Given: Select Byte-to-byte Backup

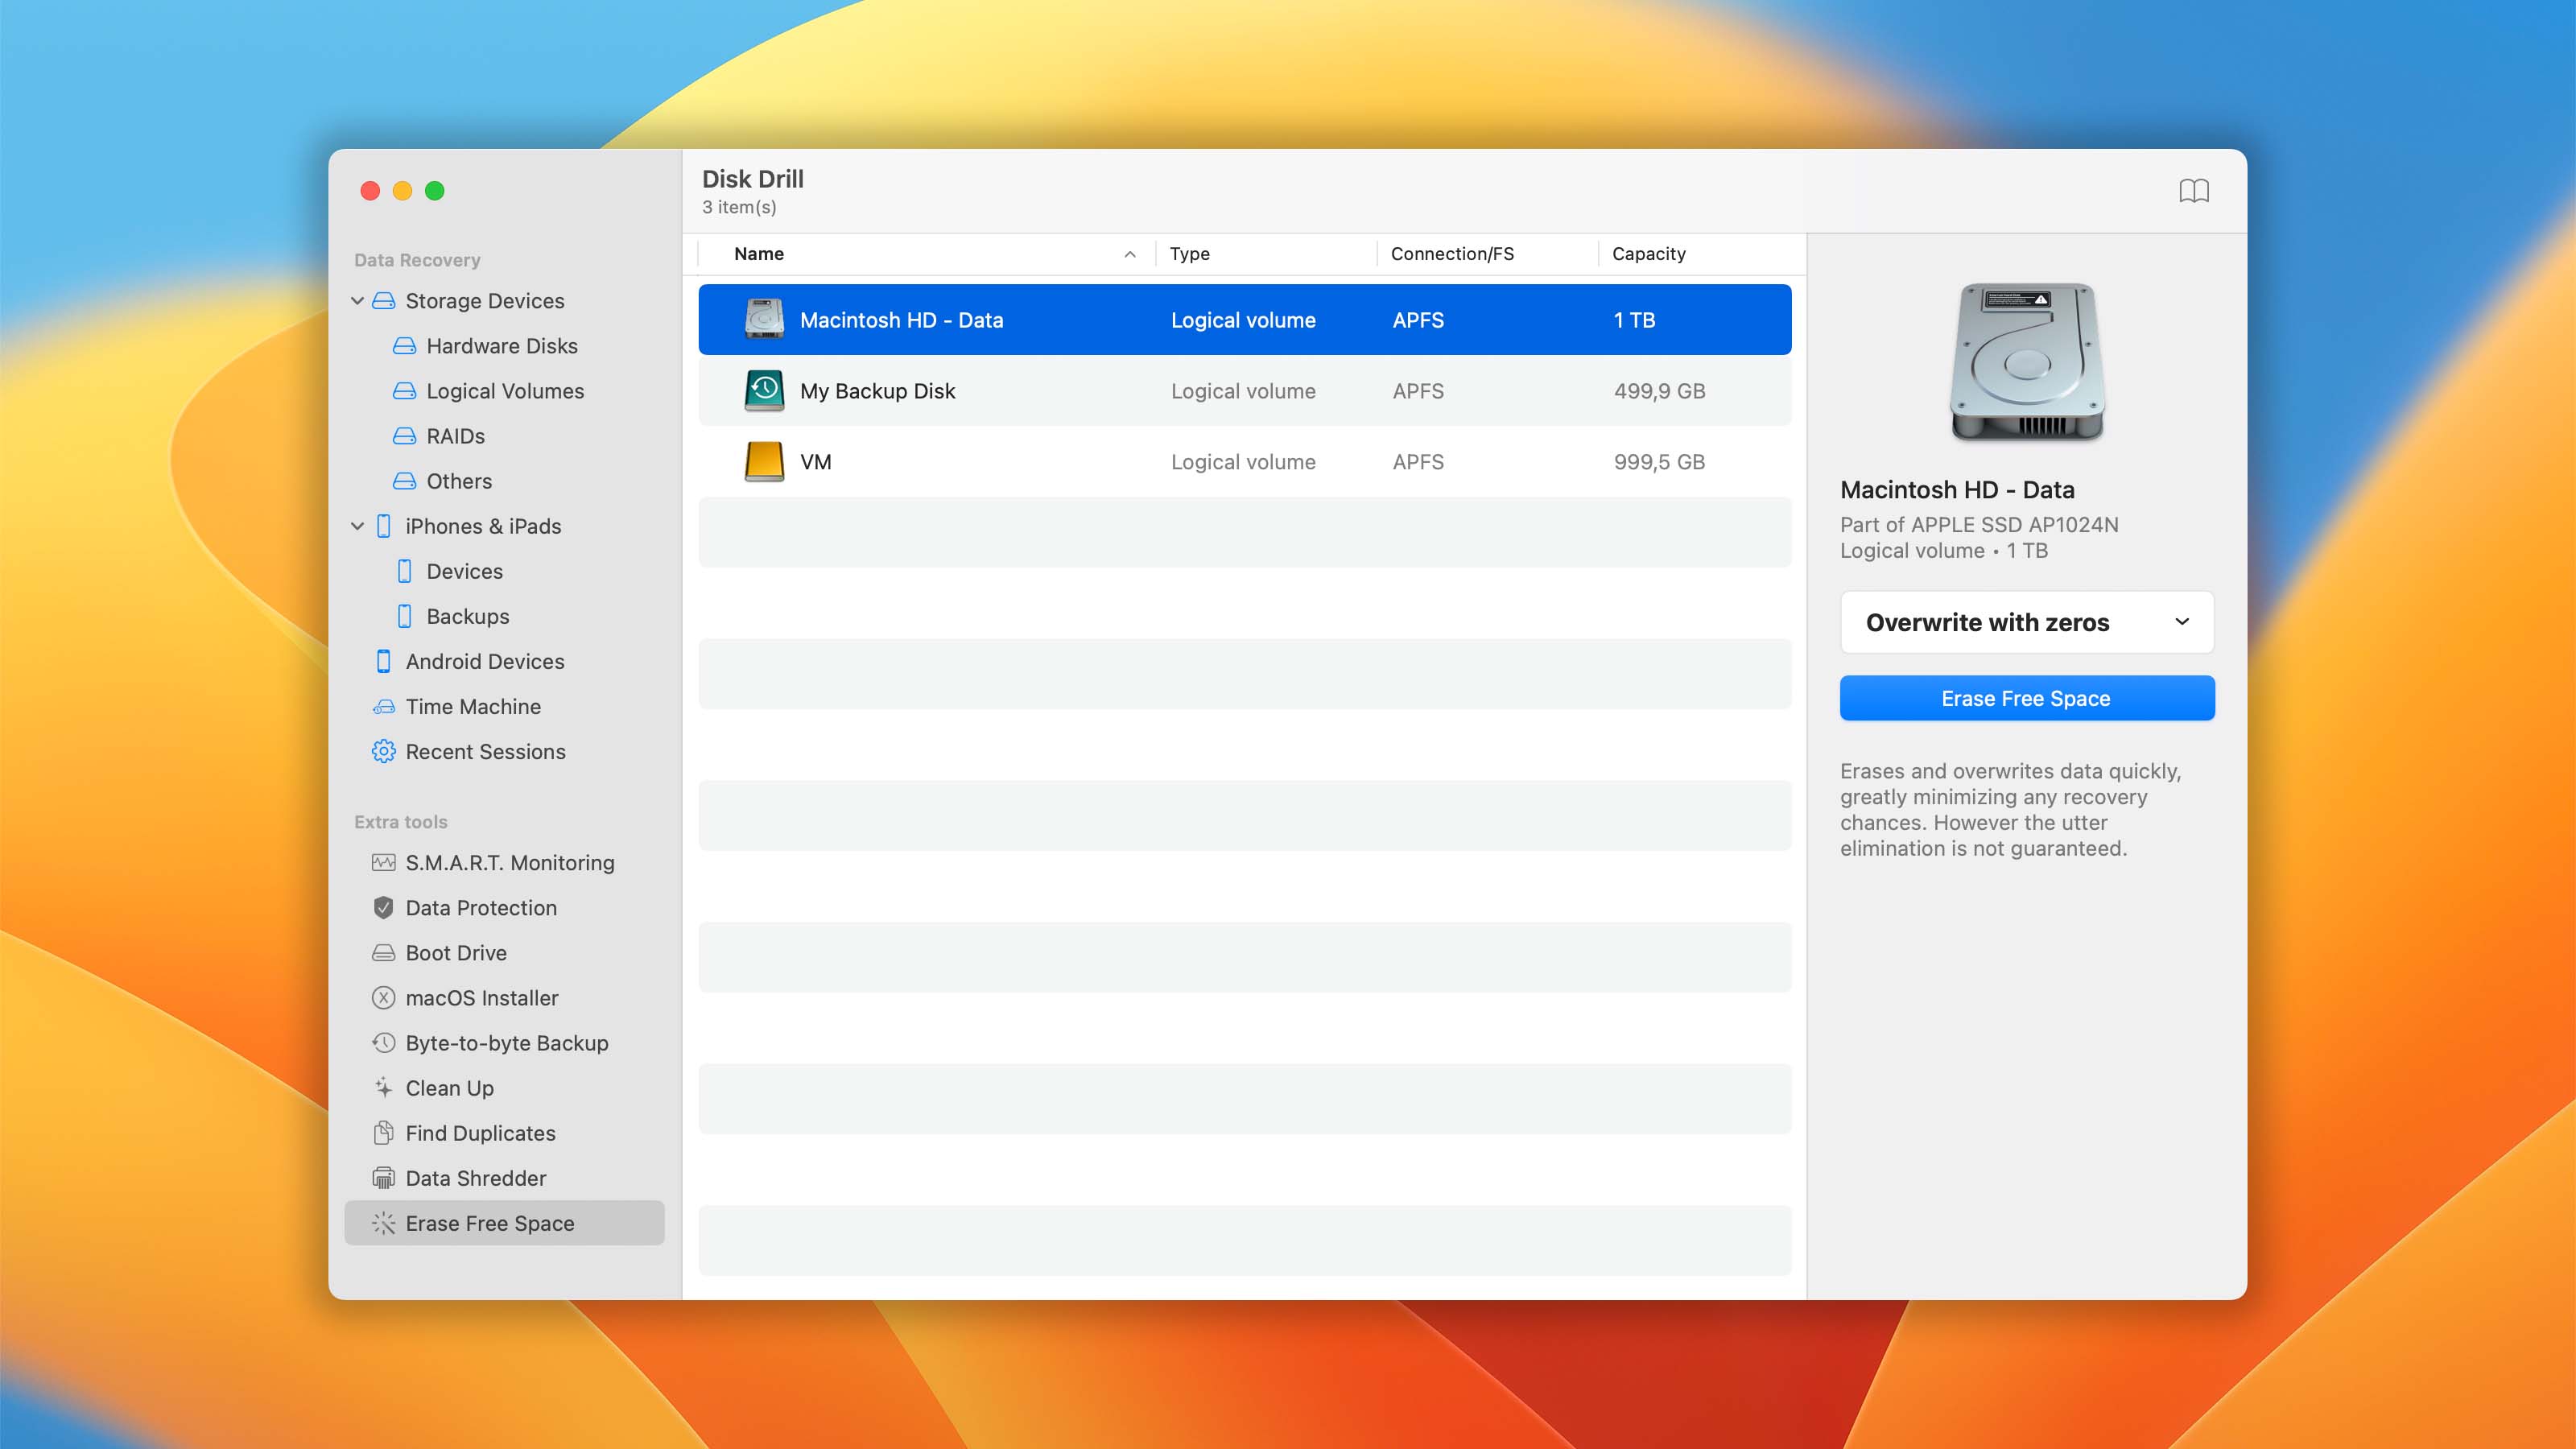Looking at the screenshot, I should click(506, 1042).
